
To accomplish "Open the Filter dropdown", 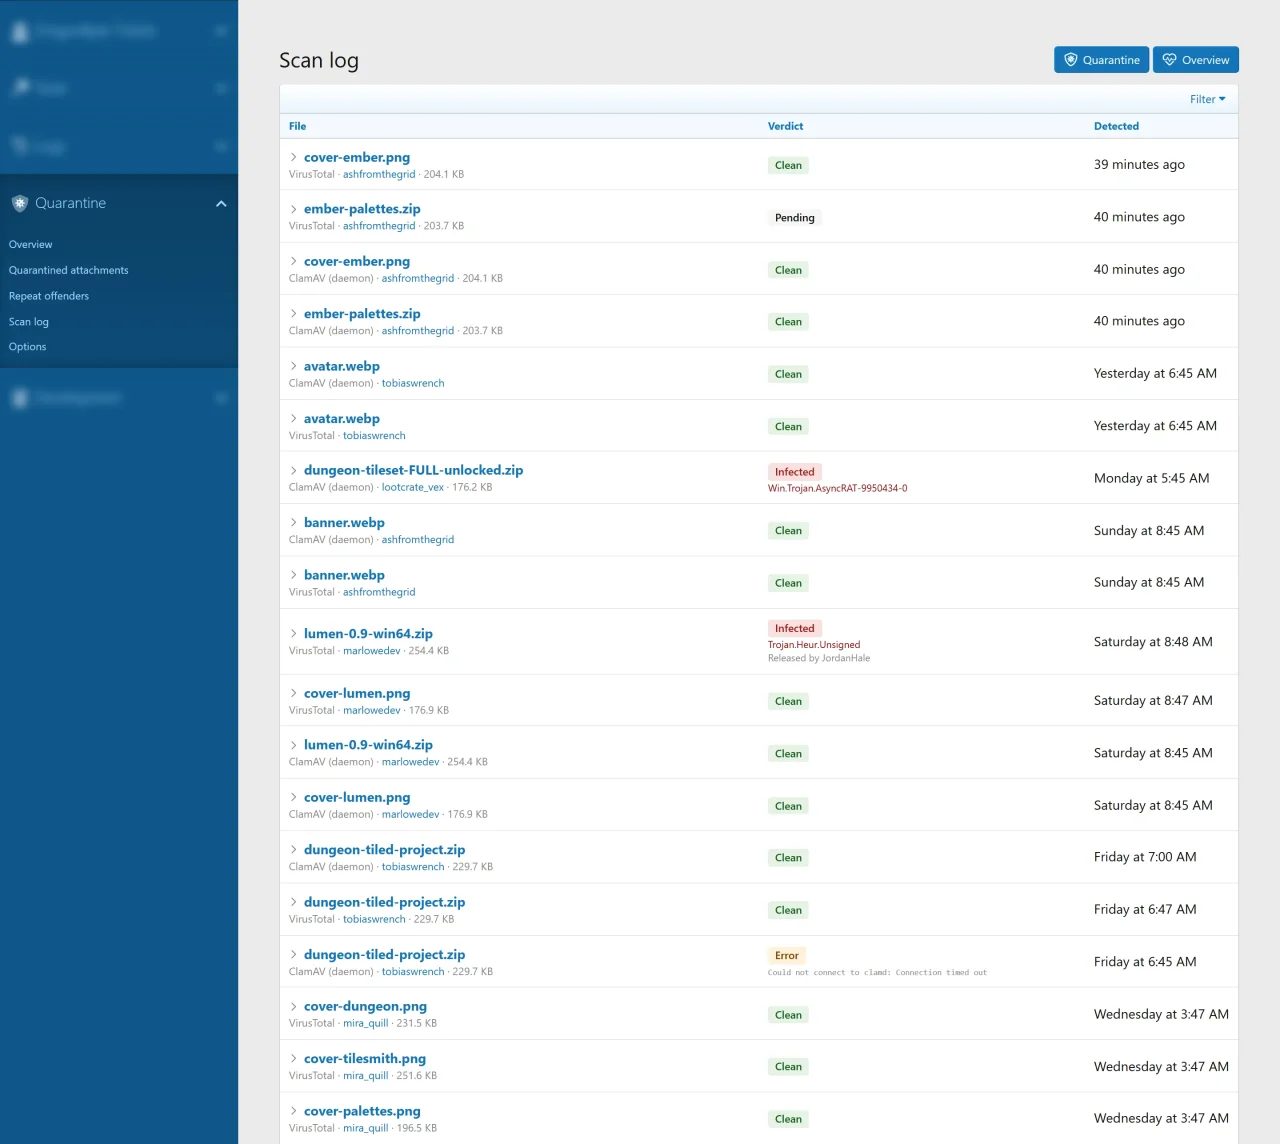I will click(x=1207, y=99).
